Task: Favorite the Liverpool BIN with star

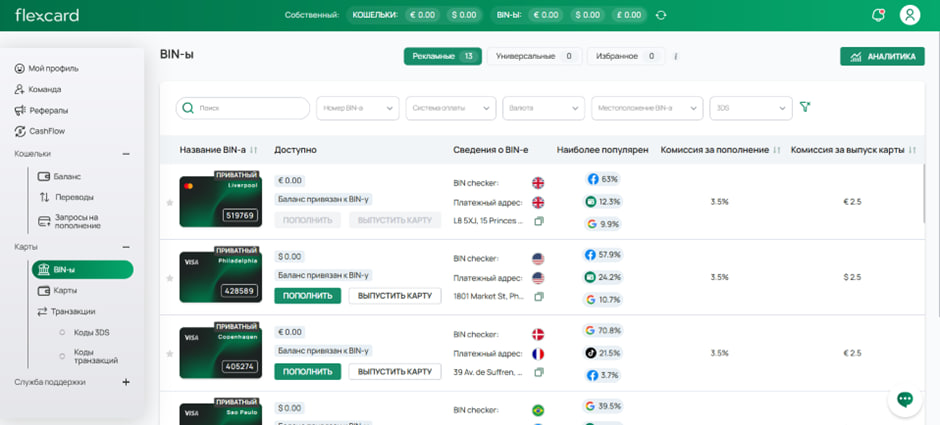Action: coord(169,202)
